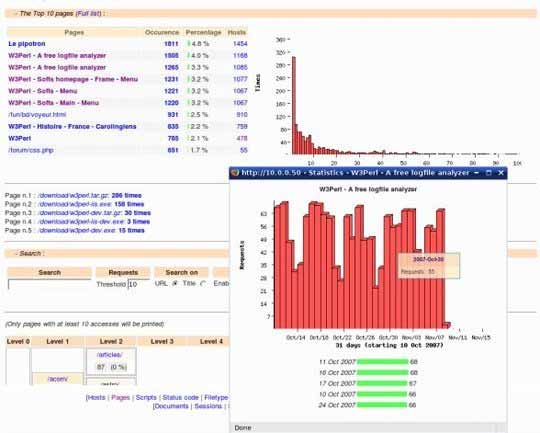Screen dimensions: 540x433
Task: Click hosts value 478 in W3Perl row
Action: tap(242, 138)
